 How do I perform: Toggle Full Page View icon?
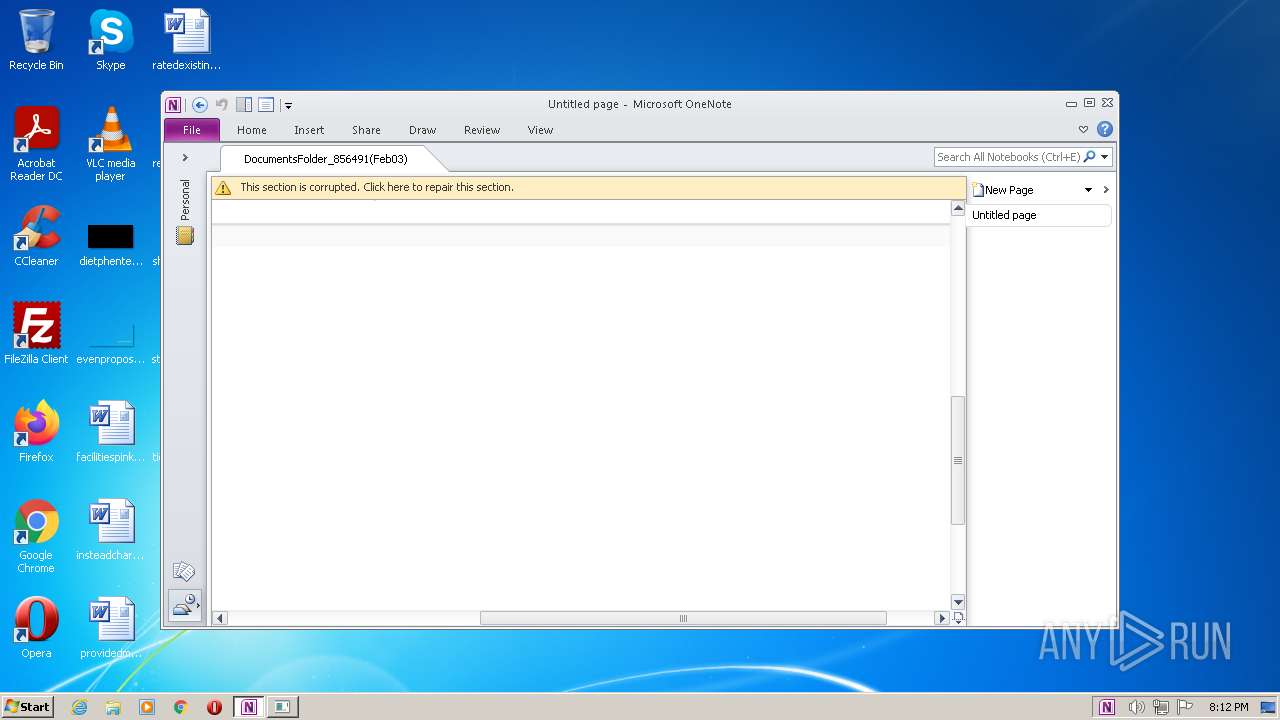(x=266, y=105)
